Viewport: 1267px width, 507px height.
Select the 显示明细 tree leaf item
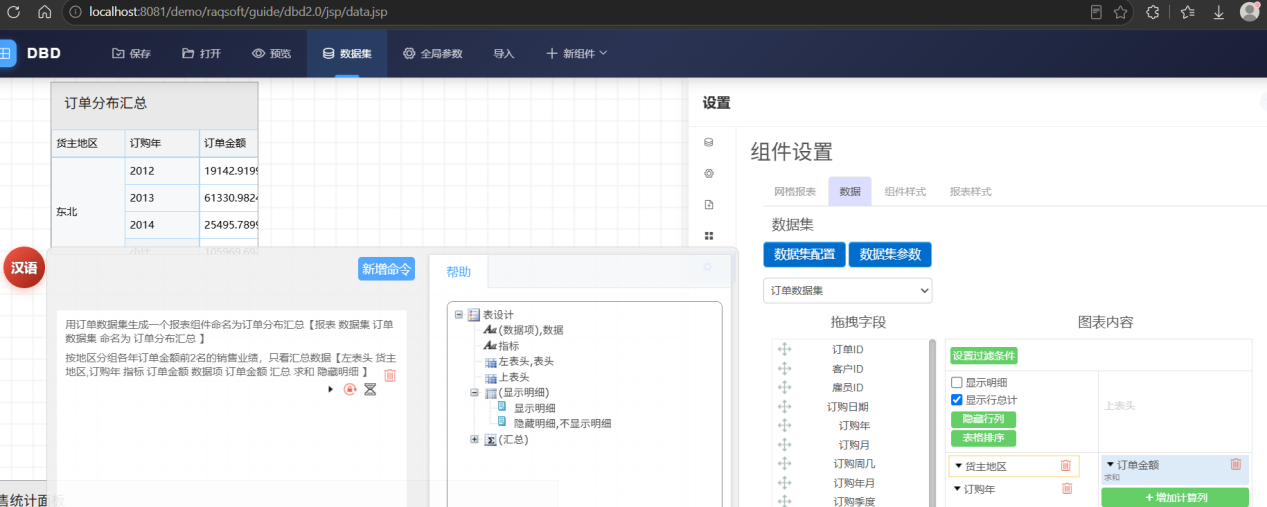click(535, 408)
